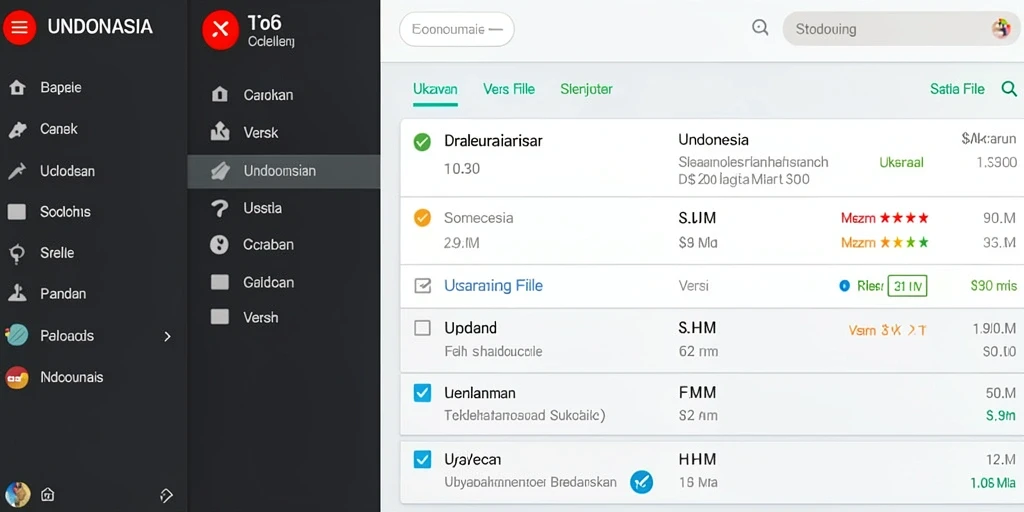Click the home icon beside Bapeie
This screenshot has height=512, width=1024.
coord(17,88)
